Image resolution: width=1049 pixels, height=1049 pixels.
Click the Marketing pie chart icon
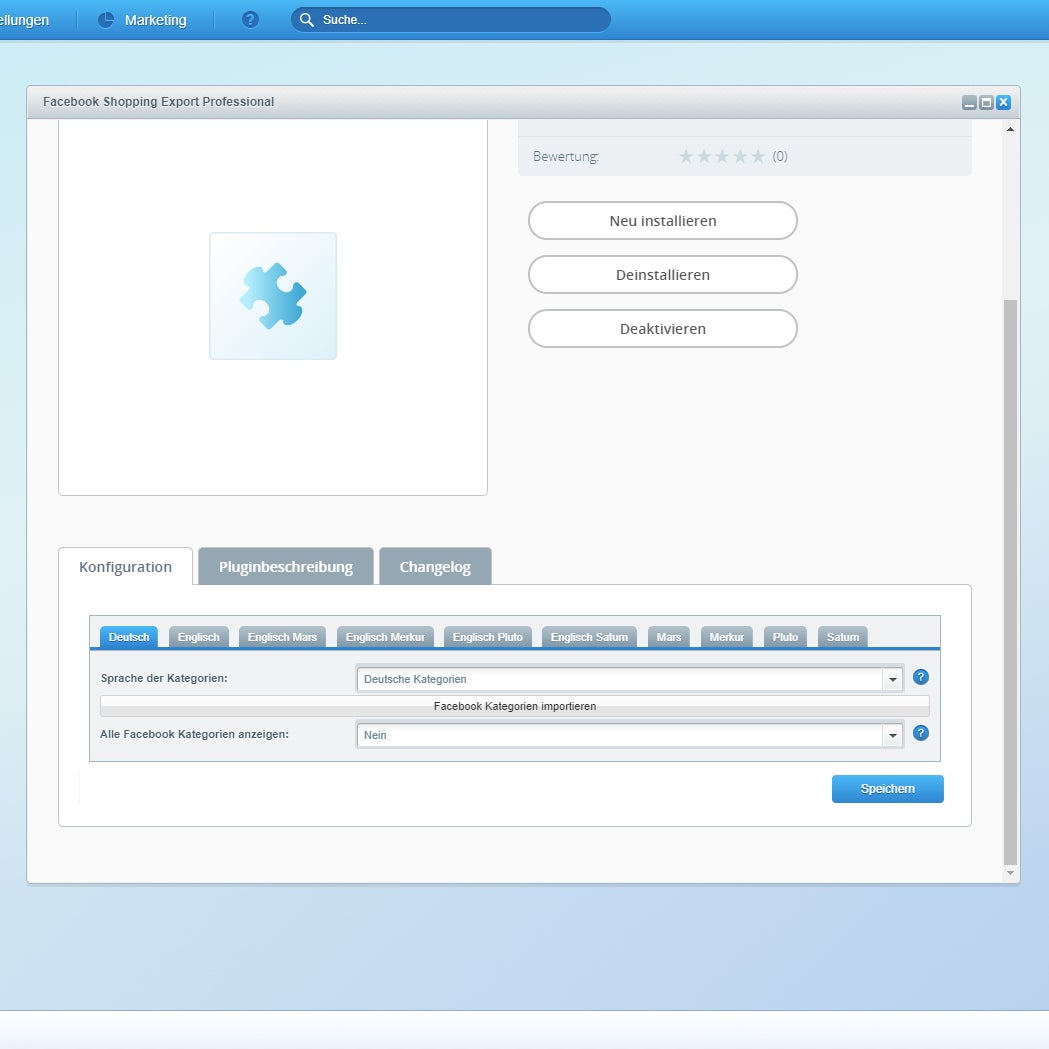(106, 20)
